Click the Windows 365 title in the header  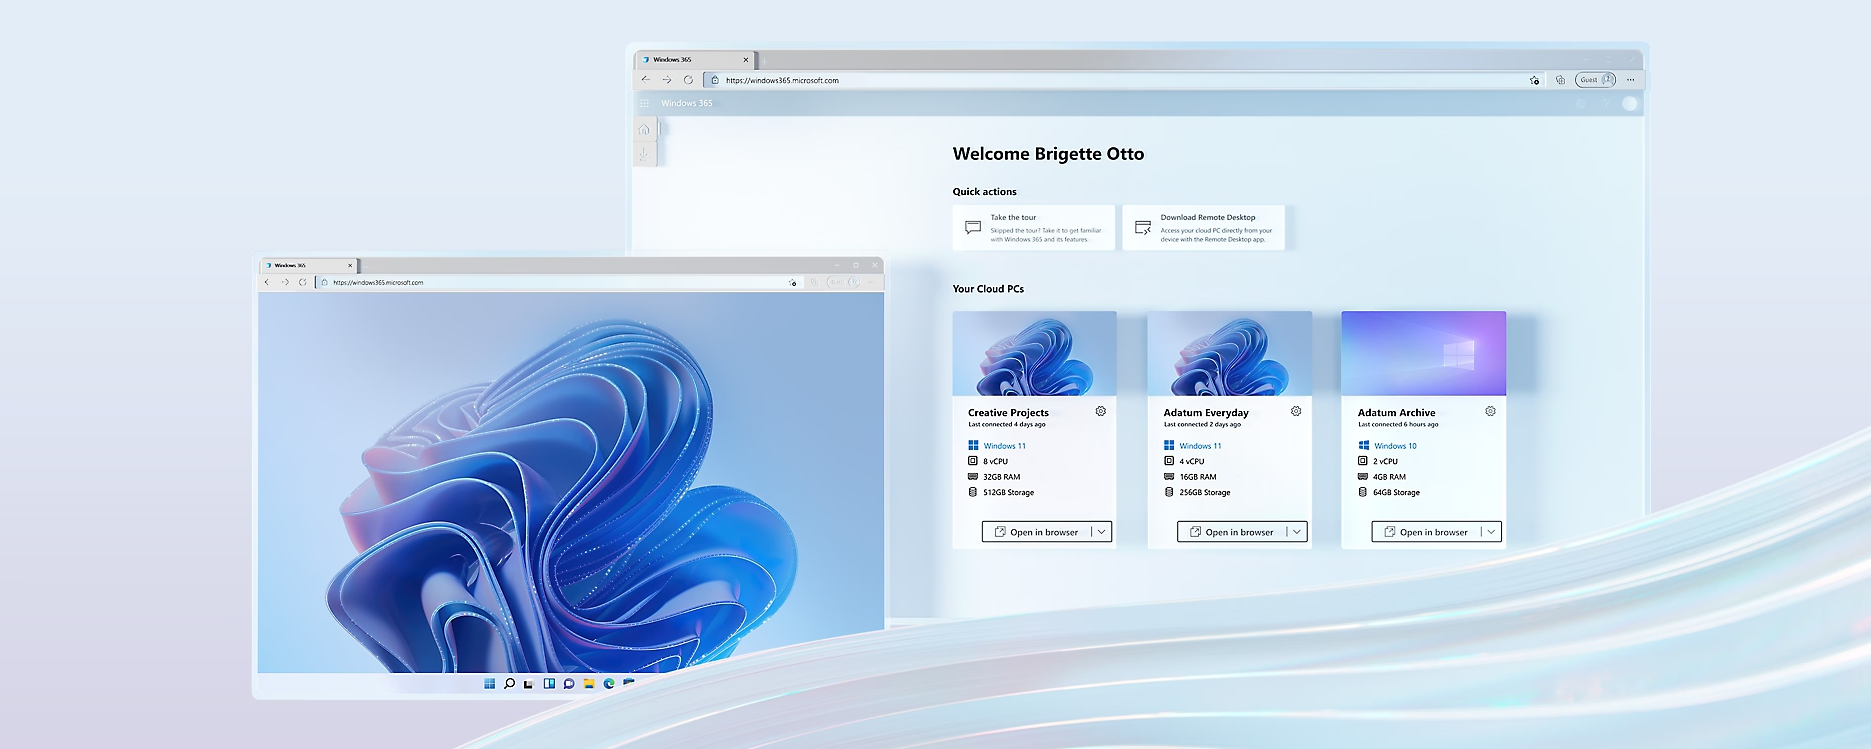(x=686, y=103)
